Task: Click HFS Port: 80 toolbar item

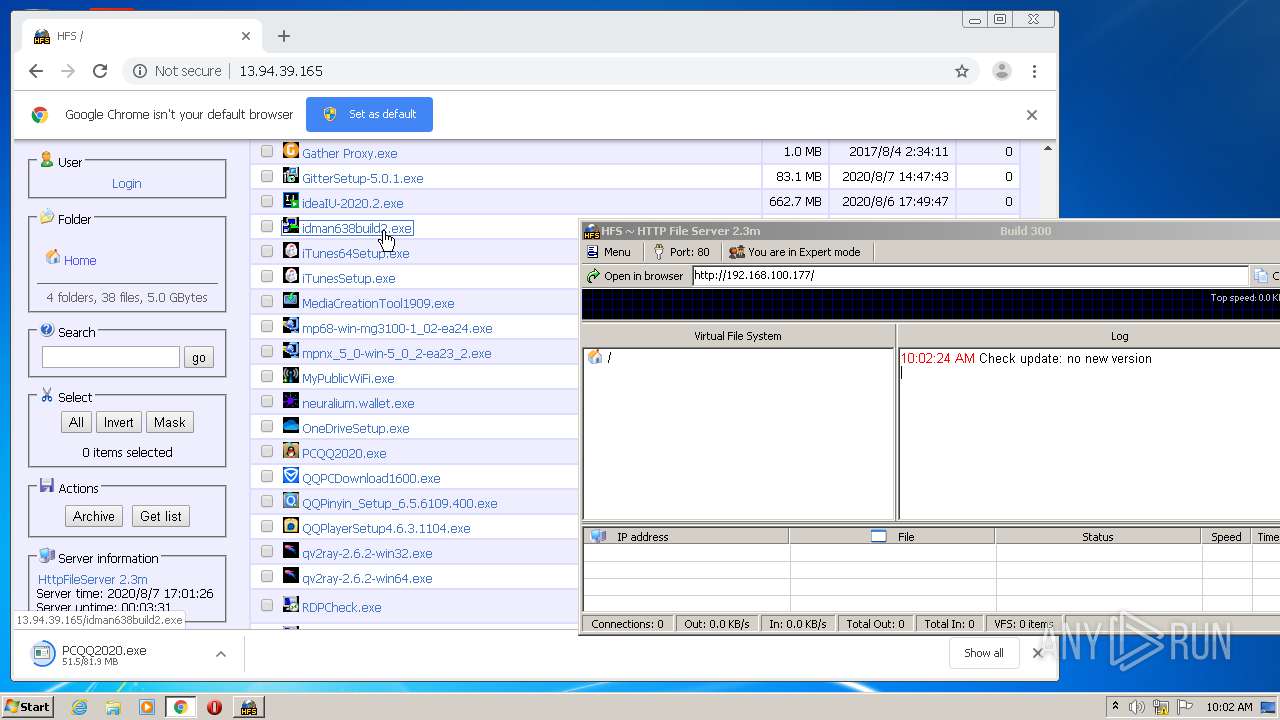Action: pos(681,252)
